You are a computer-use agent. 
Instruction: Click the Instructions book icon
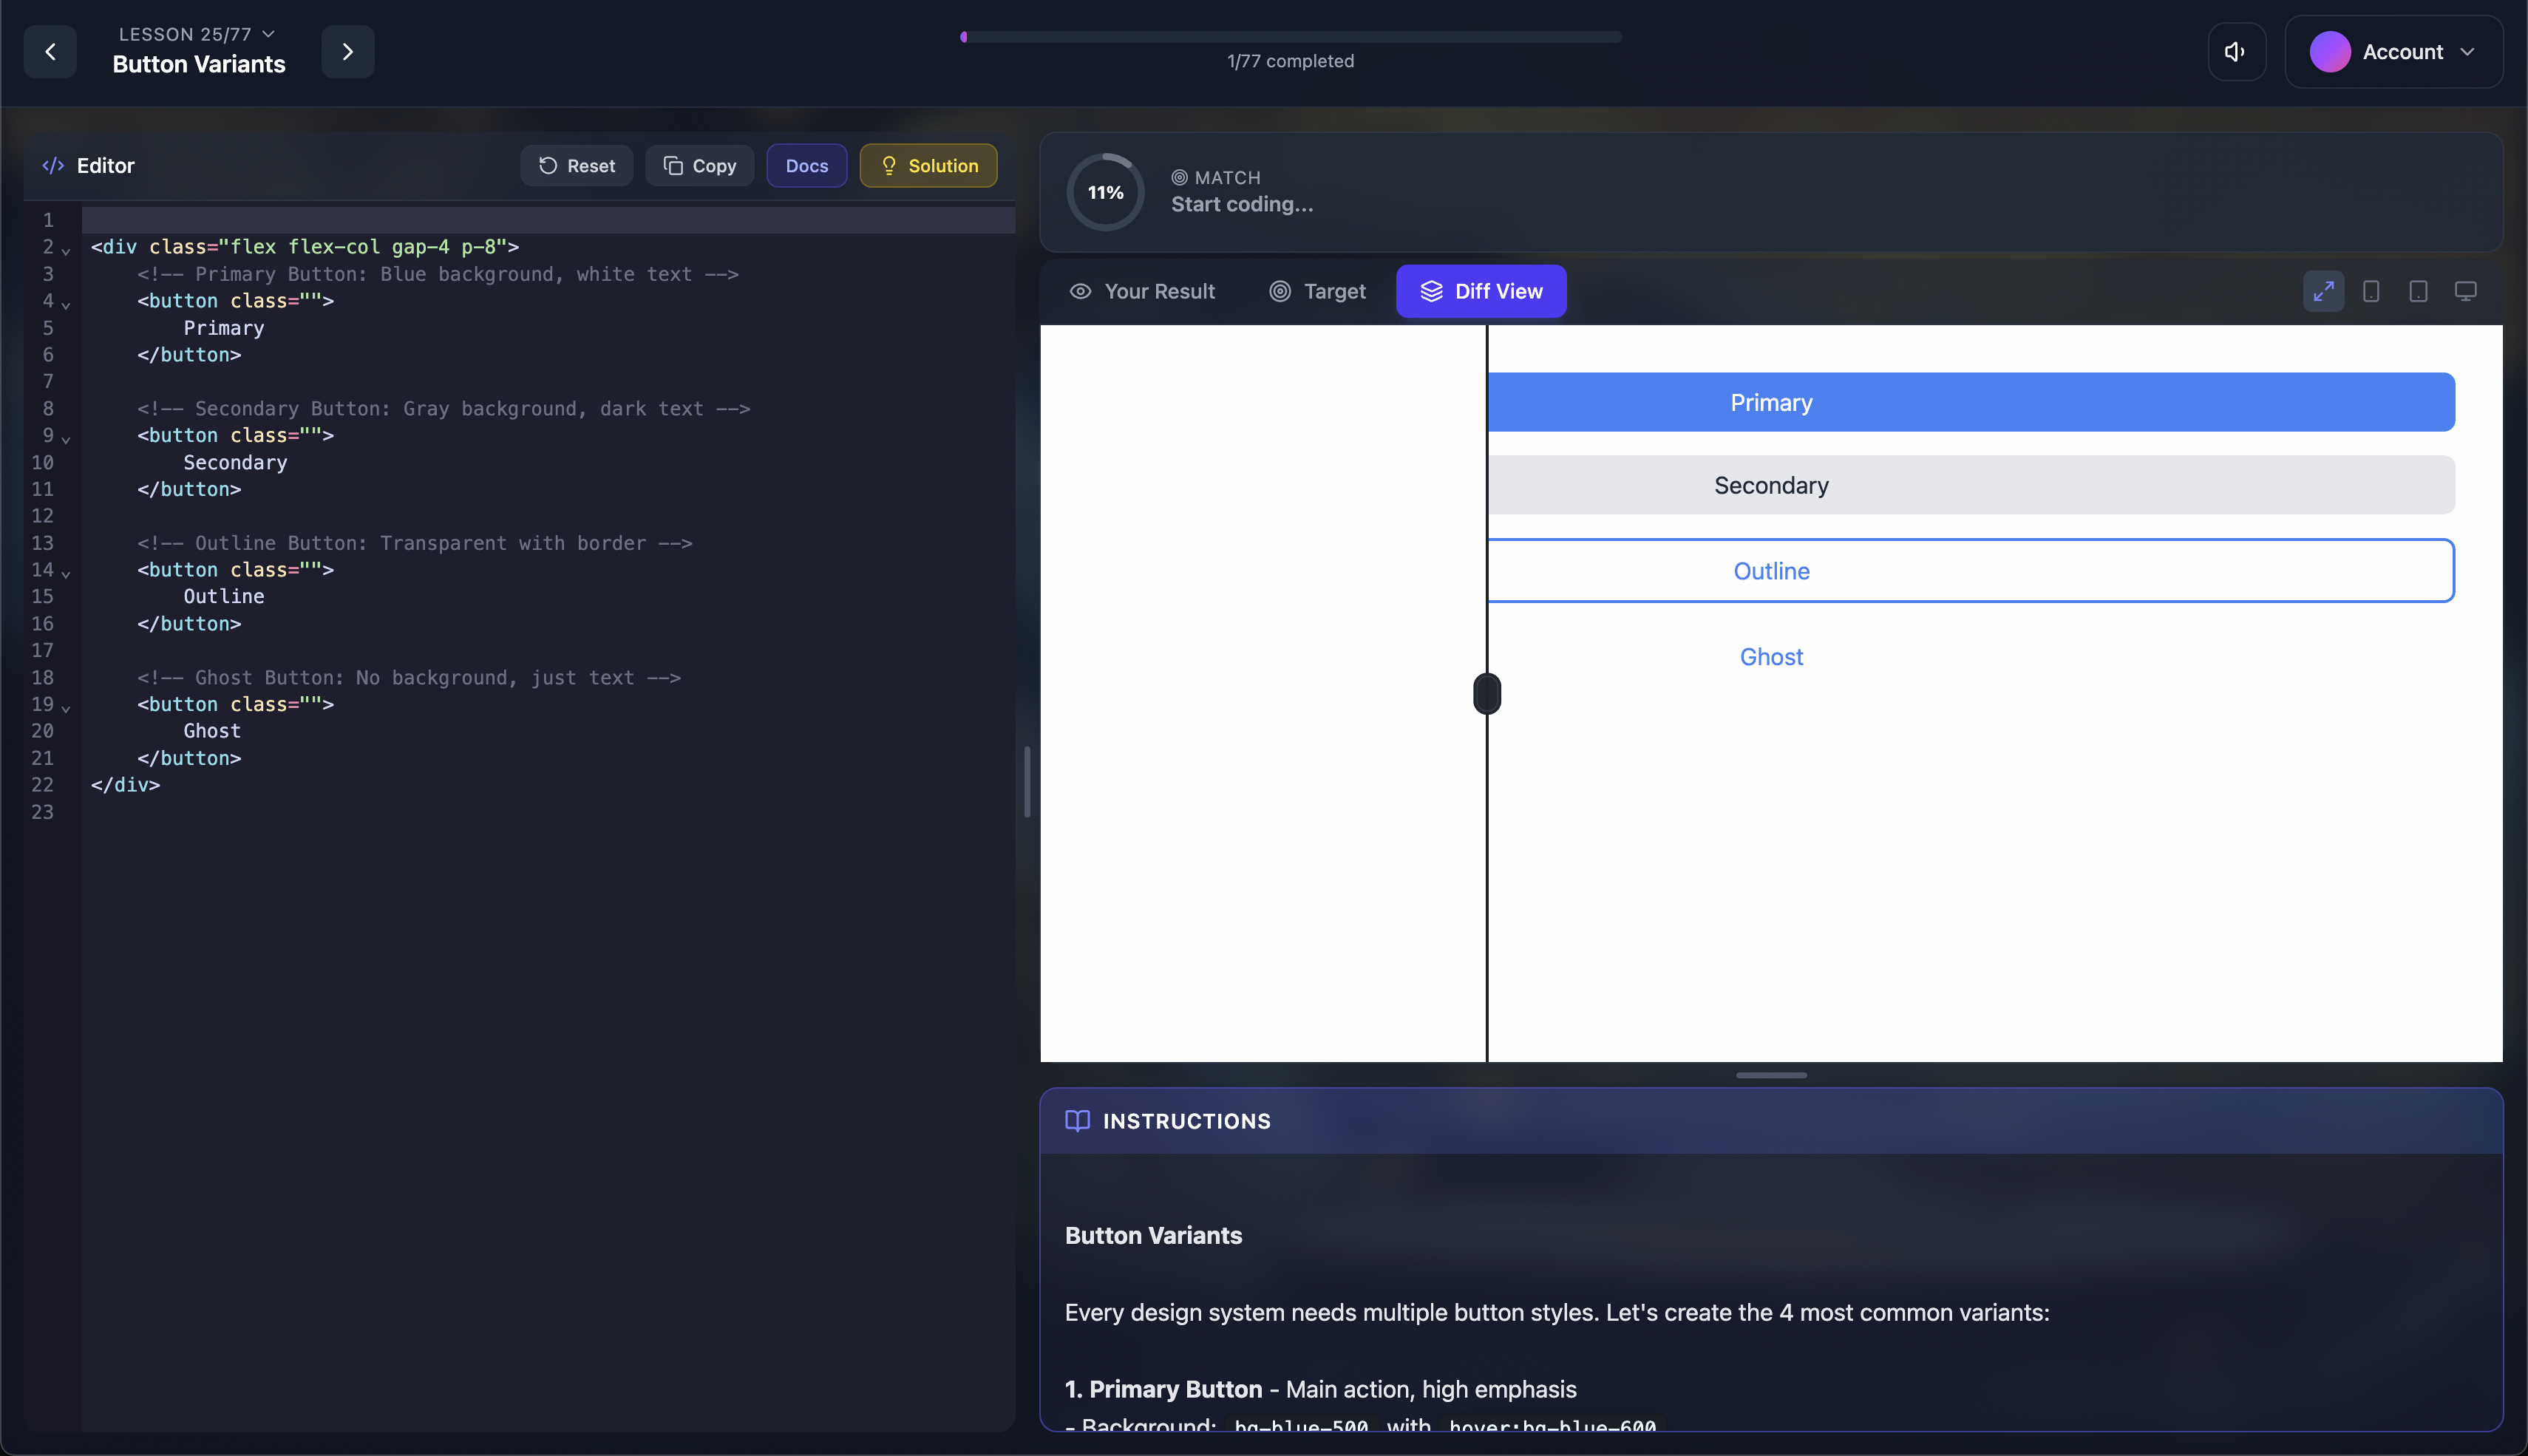1079,1121
